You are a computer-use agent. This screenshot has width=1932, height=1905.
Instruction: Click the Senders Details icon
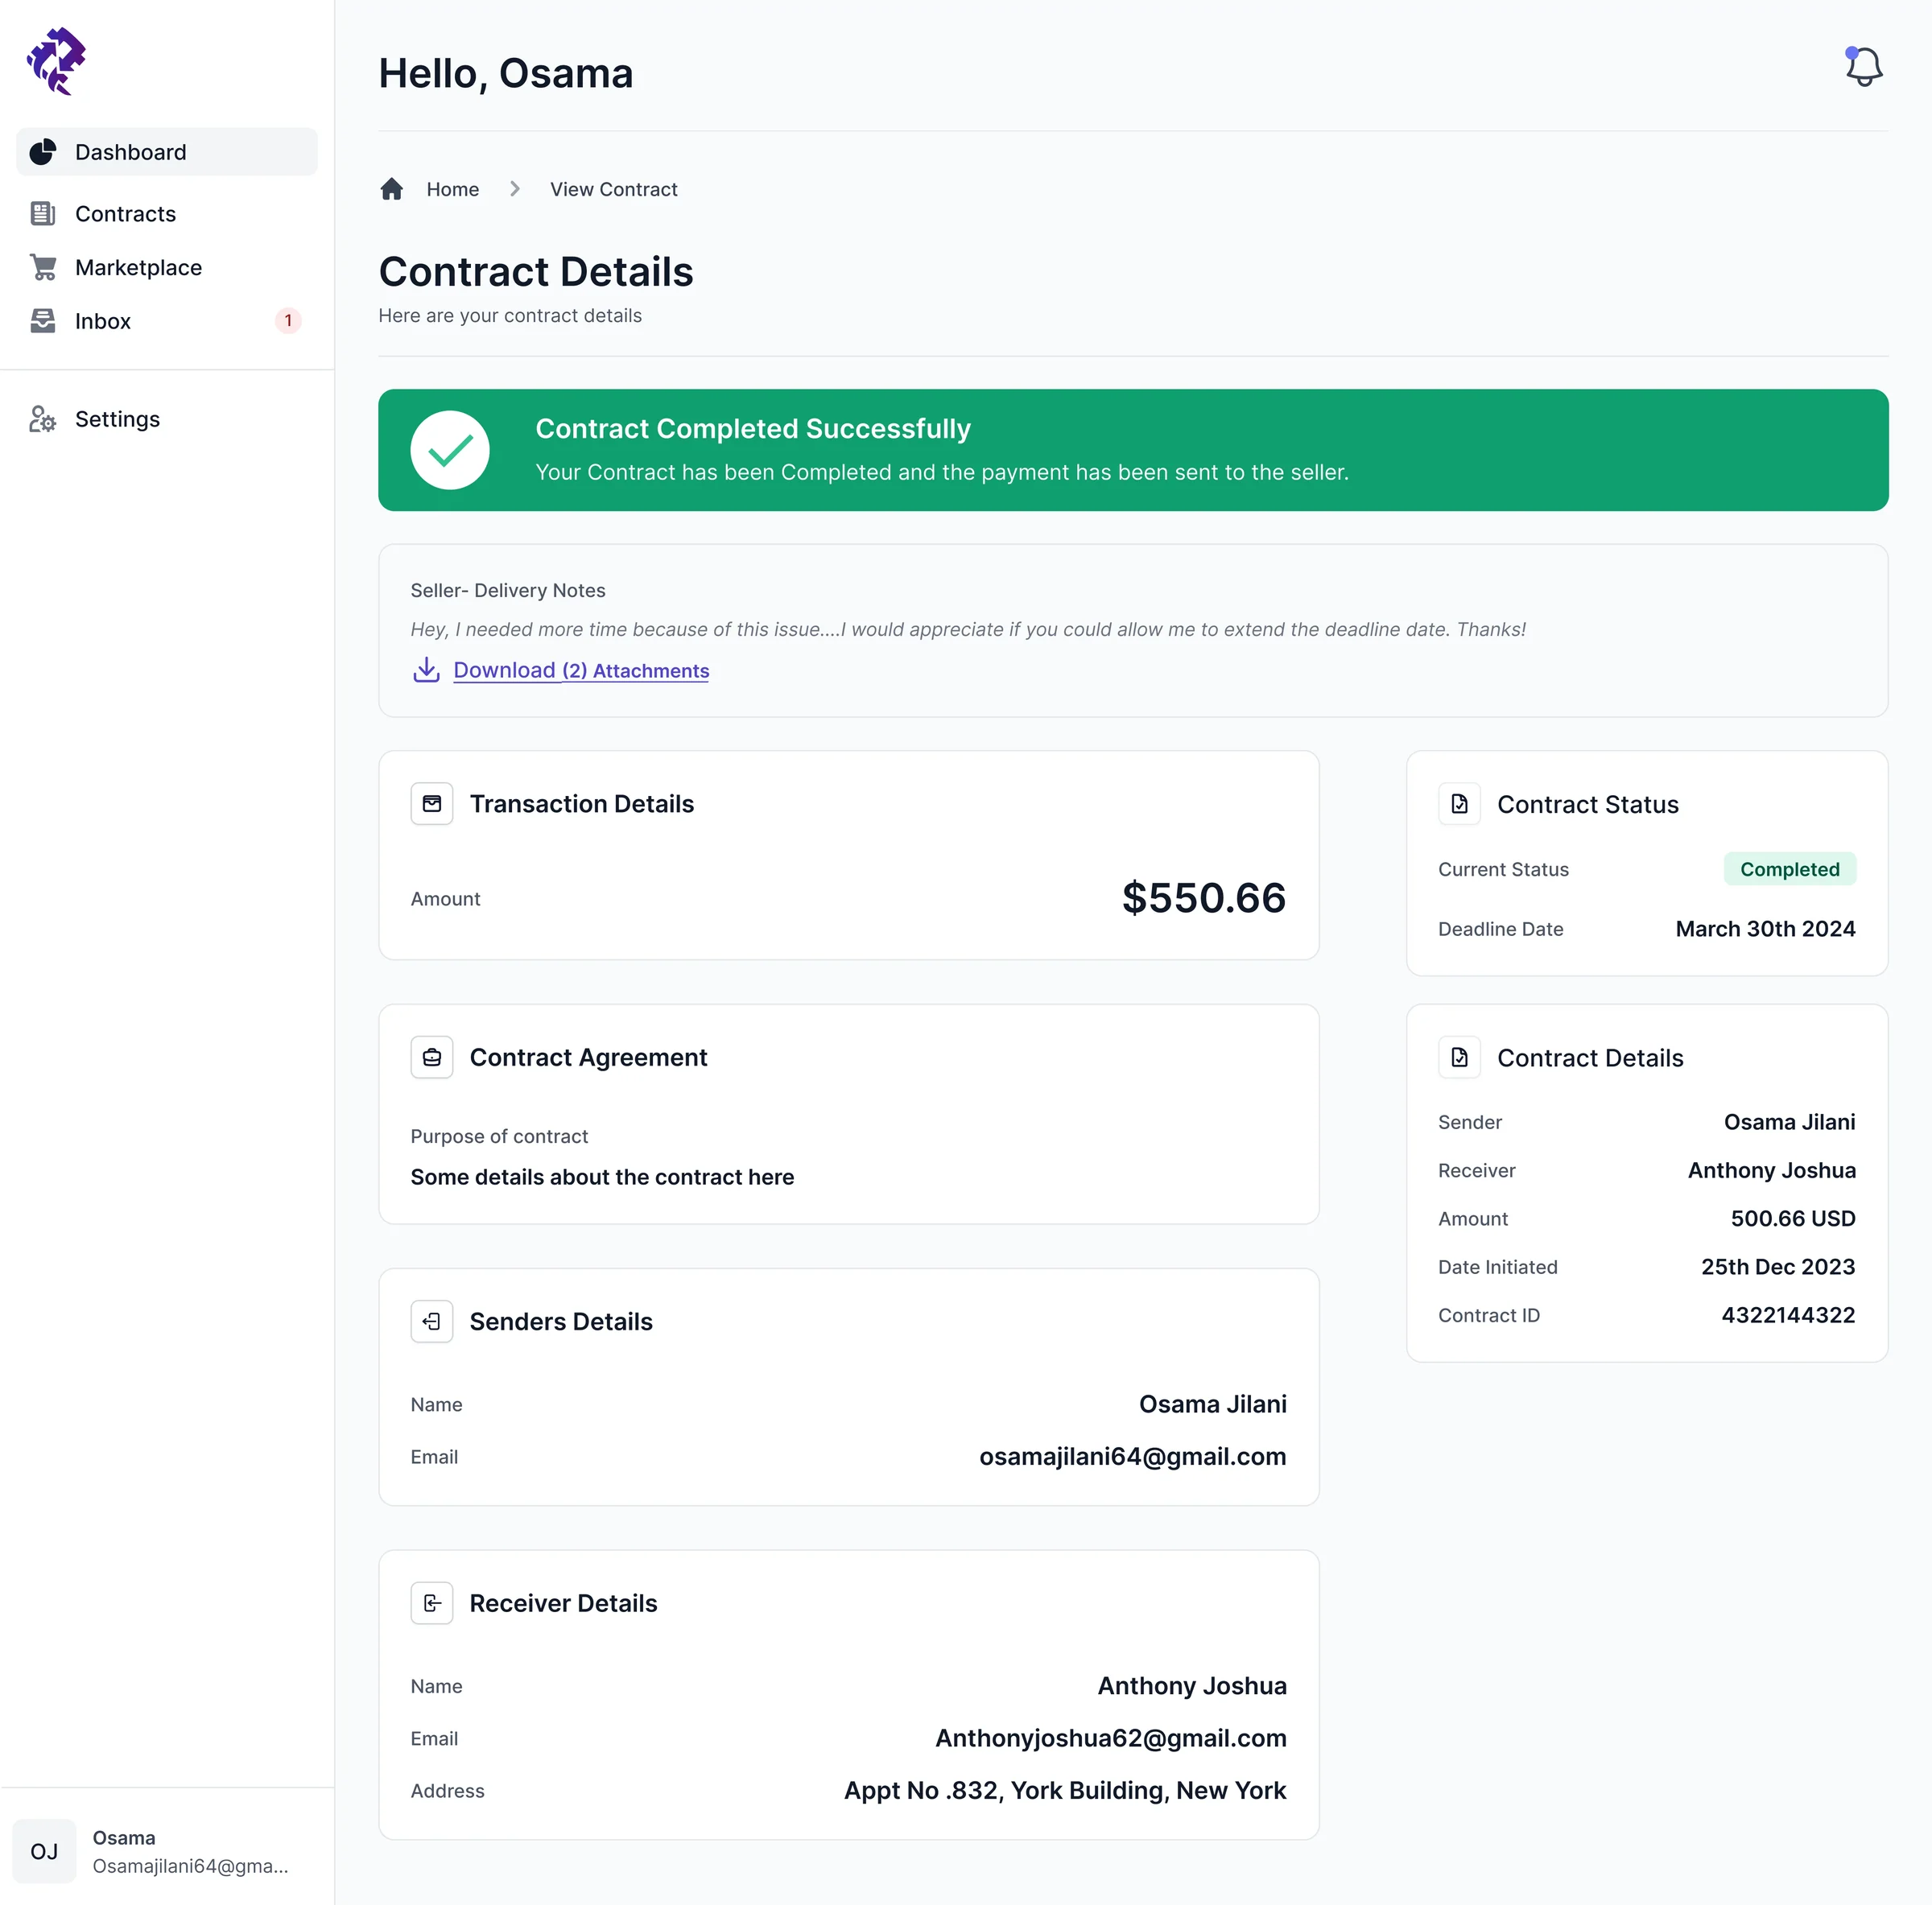[432, 1321]
